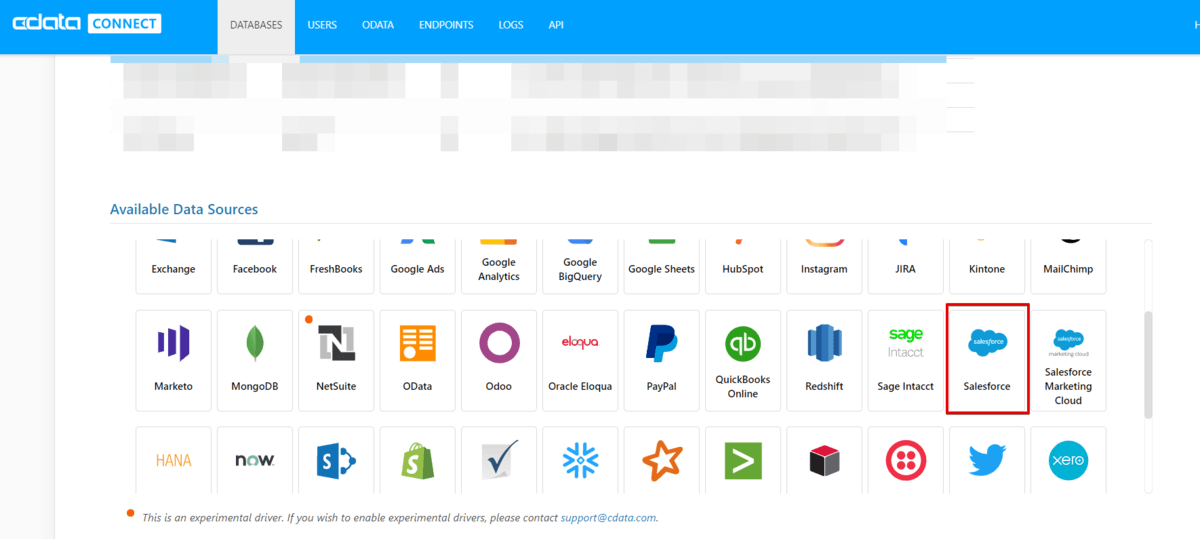Click the CData Connect logo

[x=87, y=23]
